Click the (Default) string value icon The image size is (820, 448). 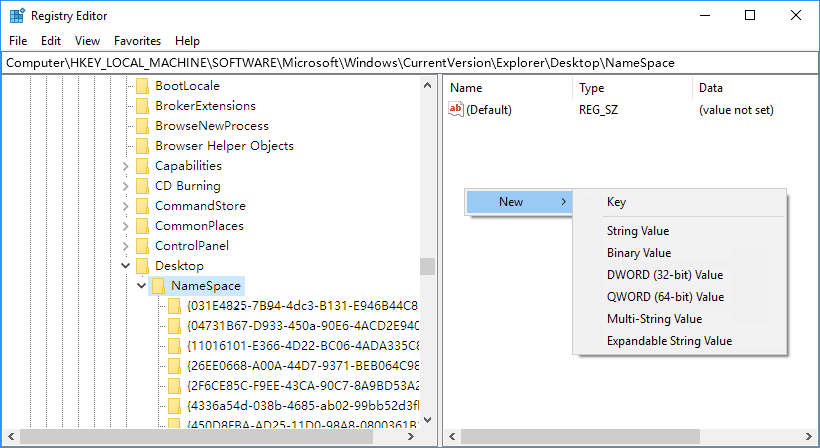click(457, 110)
